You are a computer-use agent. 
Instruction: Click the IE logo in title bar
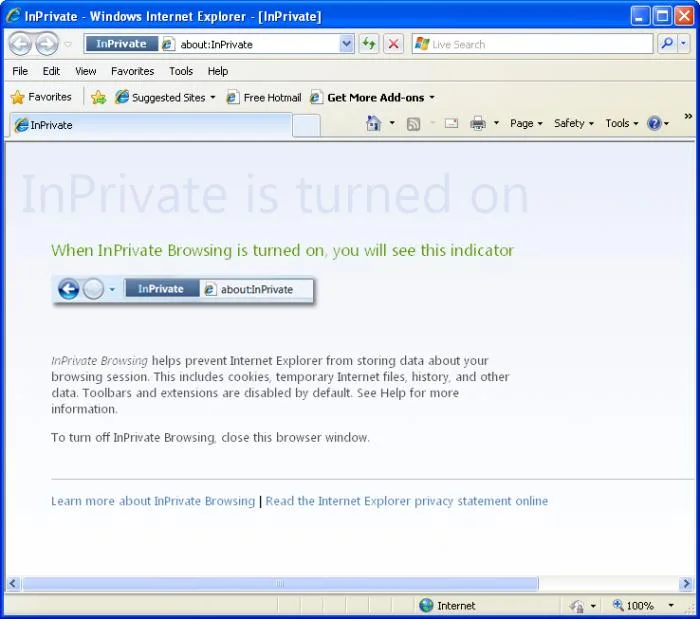(13, 16)
